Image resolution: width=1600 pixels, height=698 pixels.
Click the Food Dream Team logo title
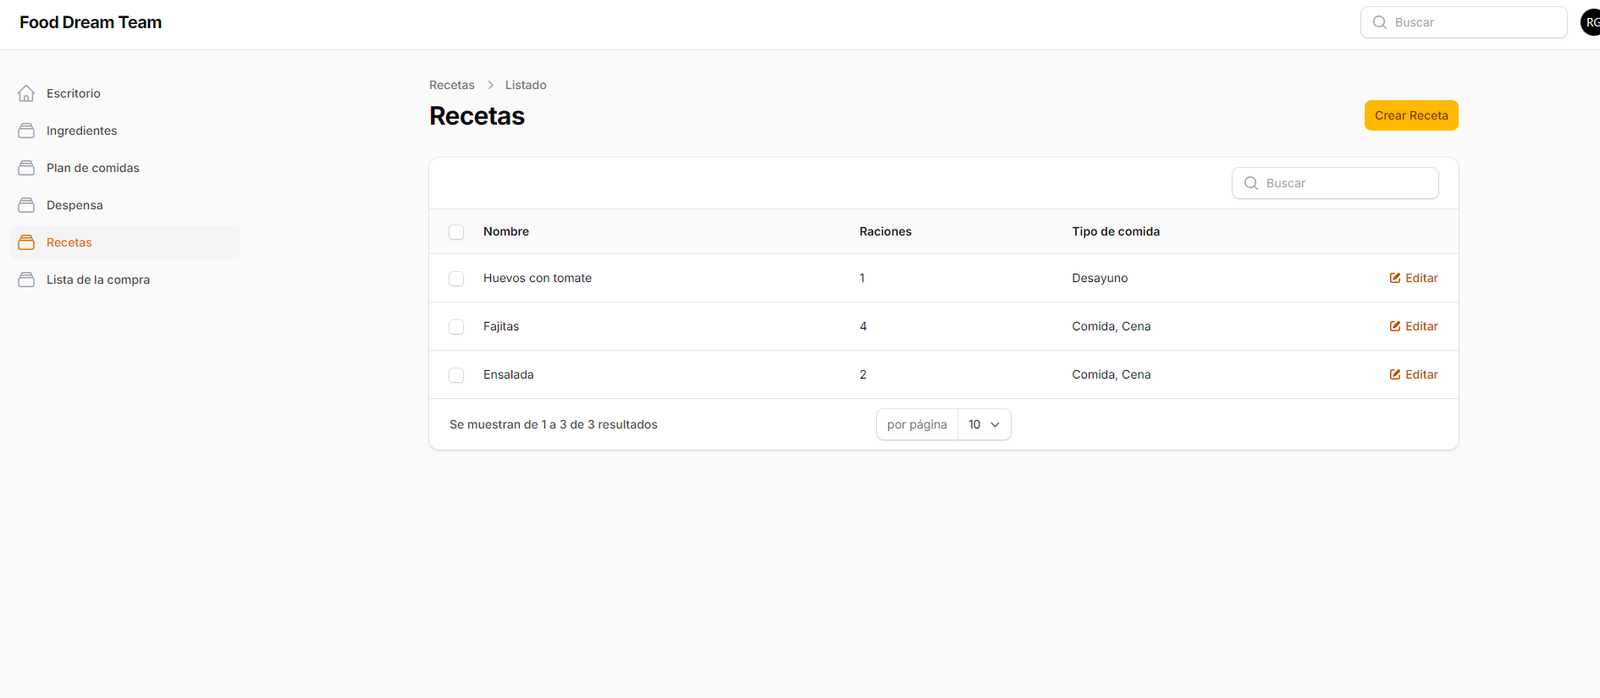coord(91,22)
